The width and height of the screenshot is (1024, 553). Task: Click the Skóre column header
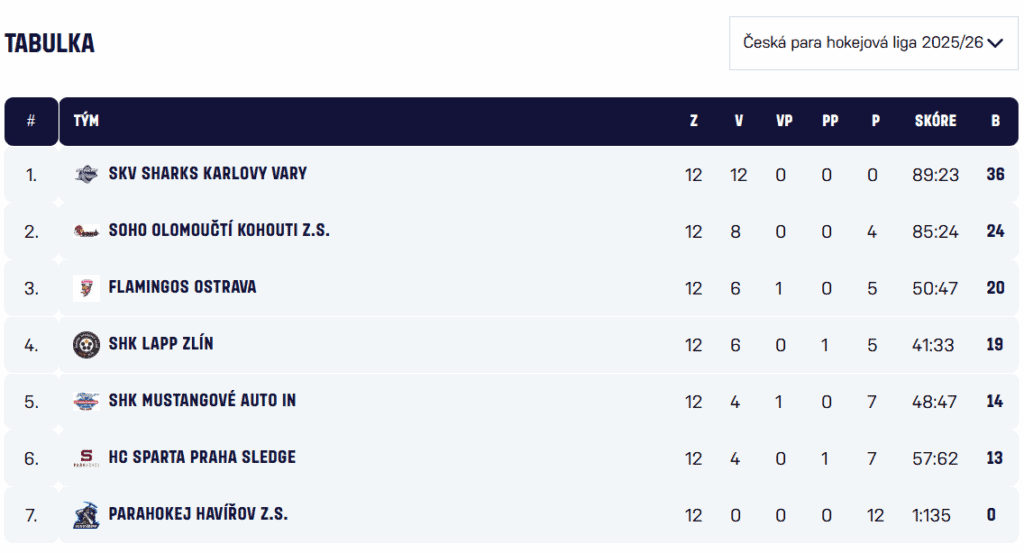935,121
